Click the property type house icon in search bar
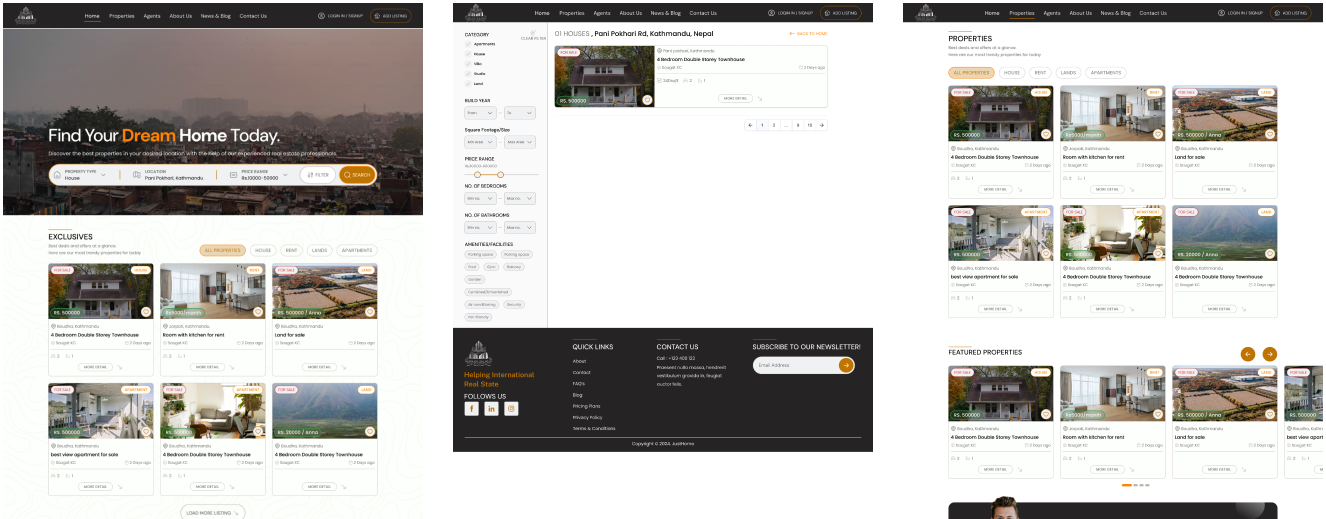 click(57, 174)
